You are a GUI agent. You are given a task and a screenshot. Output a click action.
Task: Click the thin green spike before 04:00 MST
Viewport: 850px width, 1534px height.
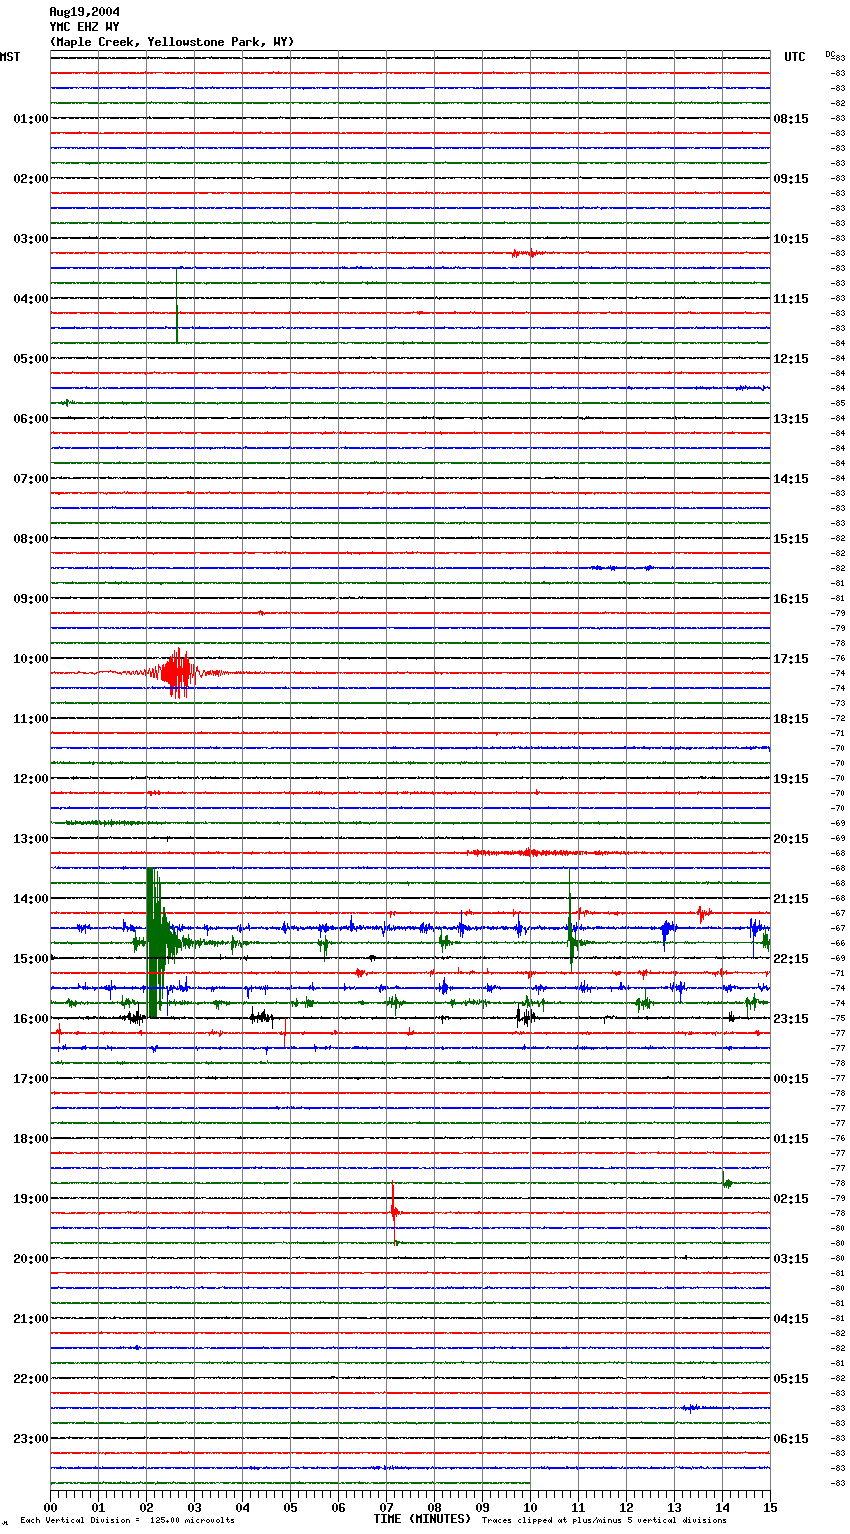pyautogui.click(x=177, y=305)
